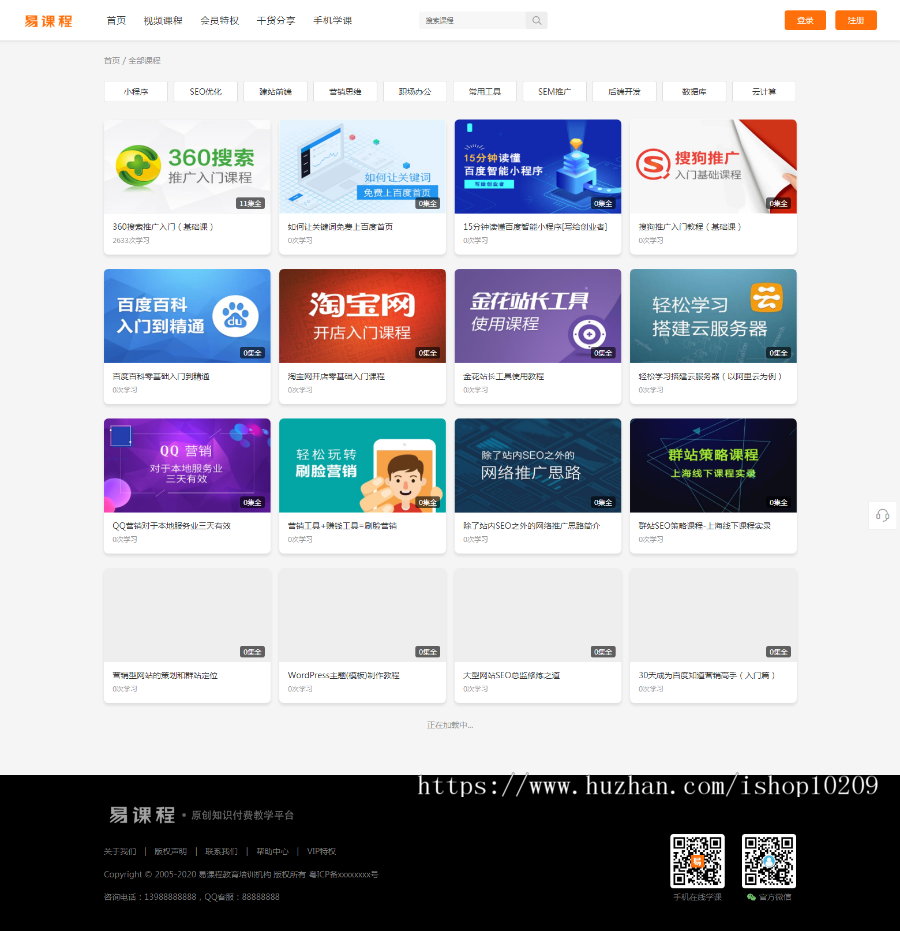Image resolution: width=900 pixels, height=931 pixels.
Task: Open the 百度百科 入门到精通 thumbnail
Action: click(187, 316)
